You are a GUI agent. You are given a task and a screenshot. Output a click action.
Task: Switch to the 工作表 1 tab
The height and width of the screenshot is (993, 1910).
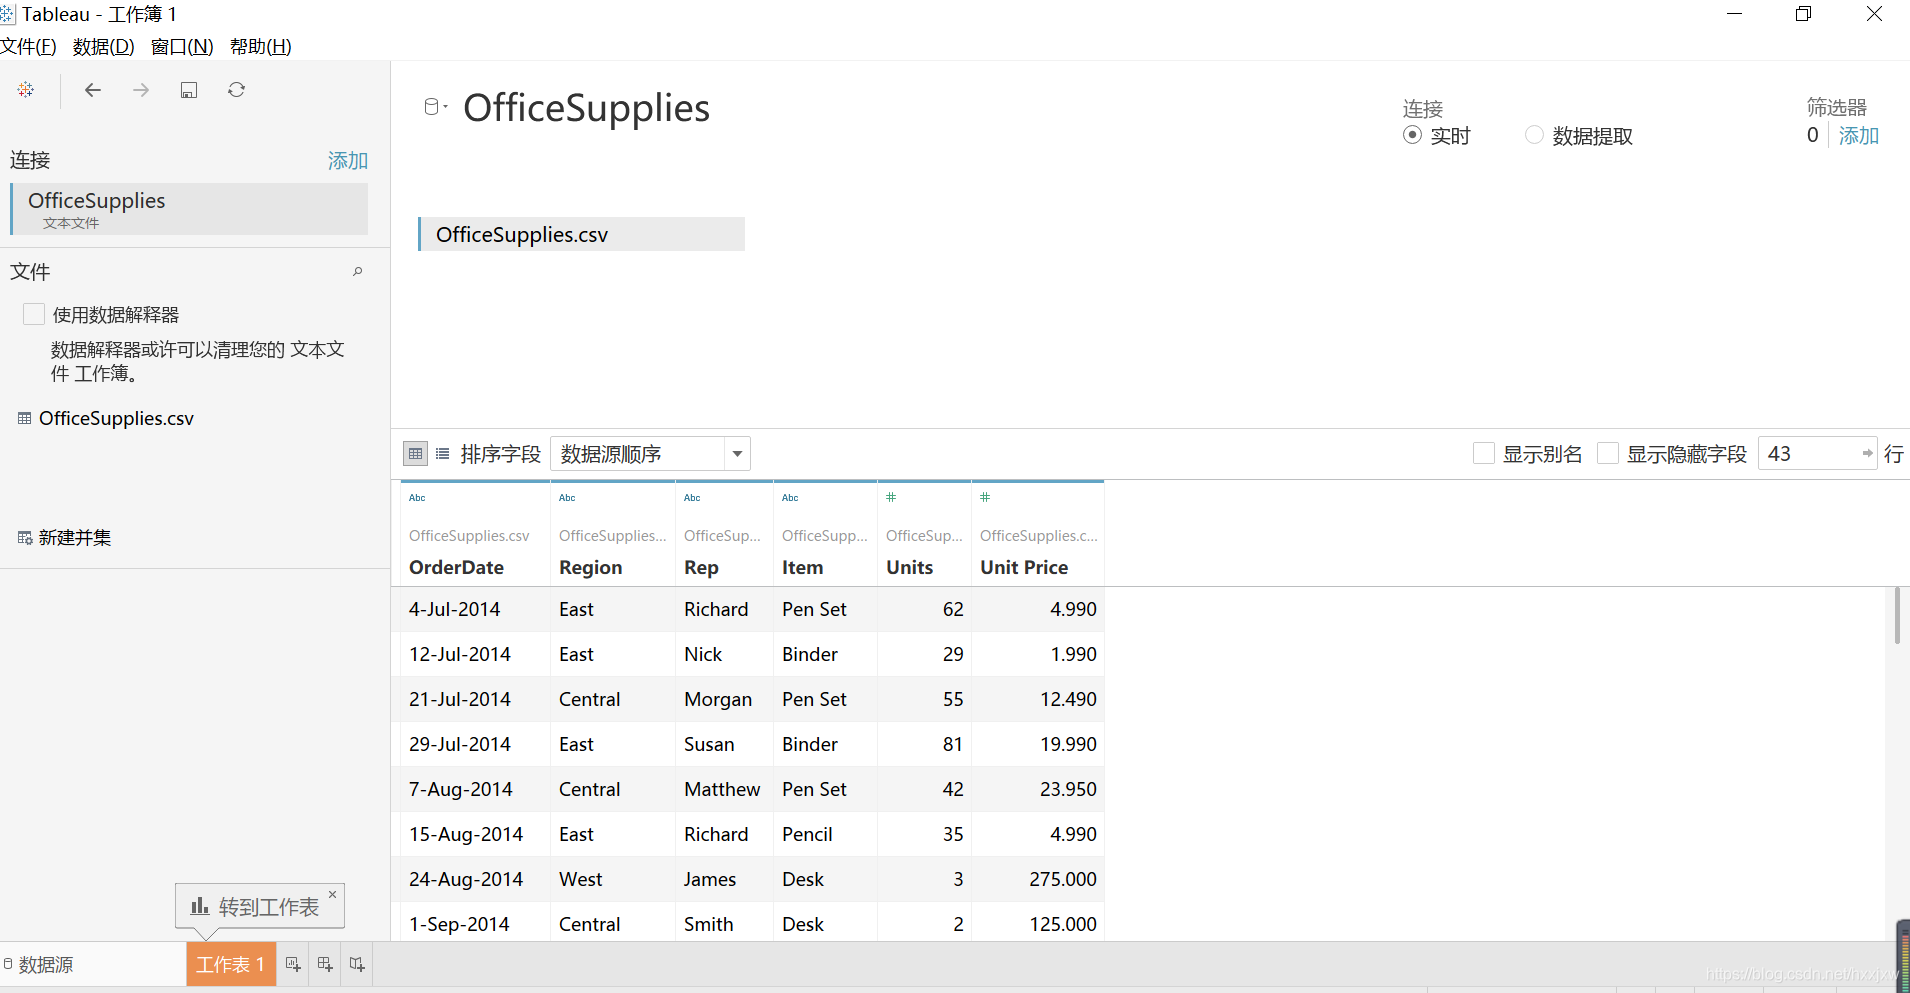pos(231,965)
